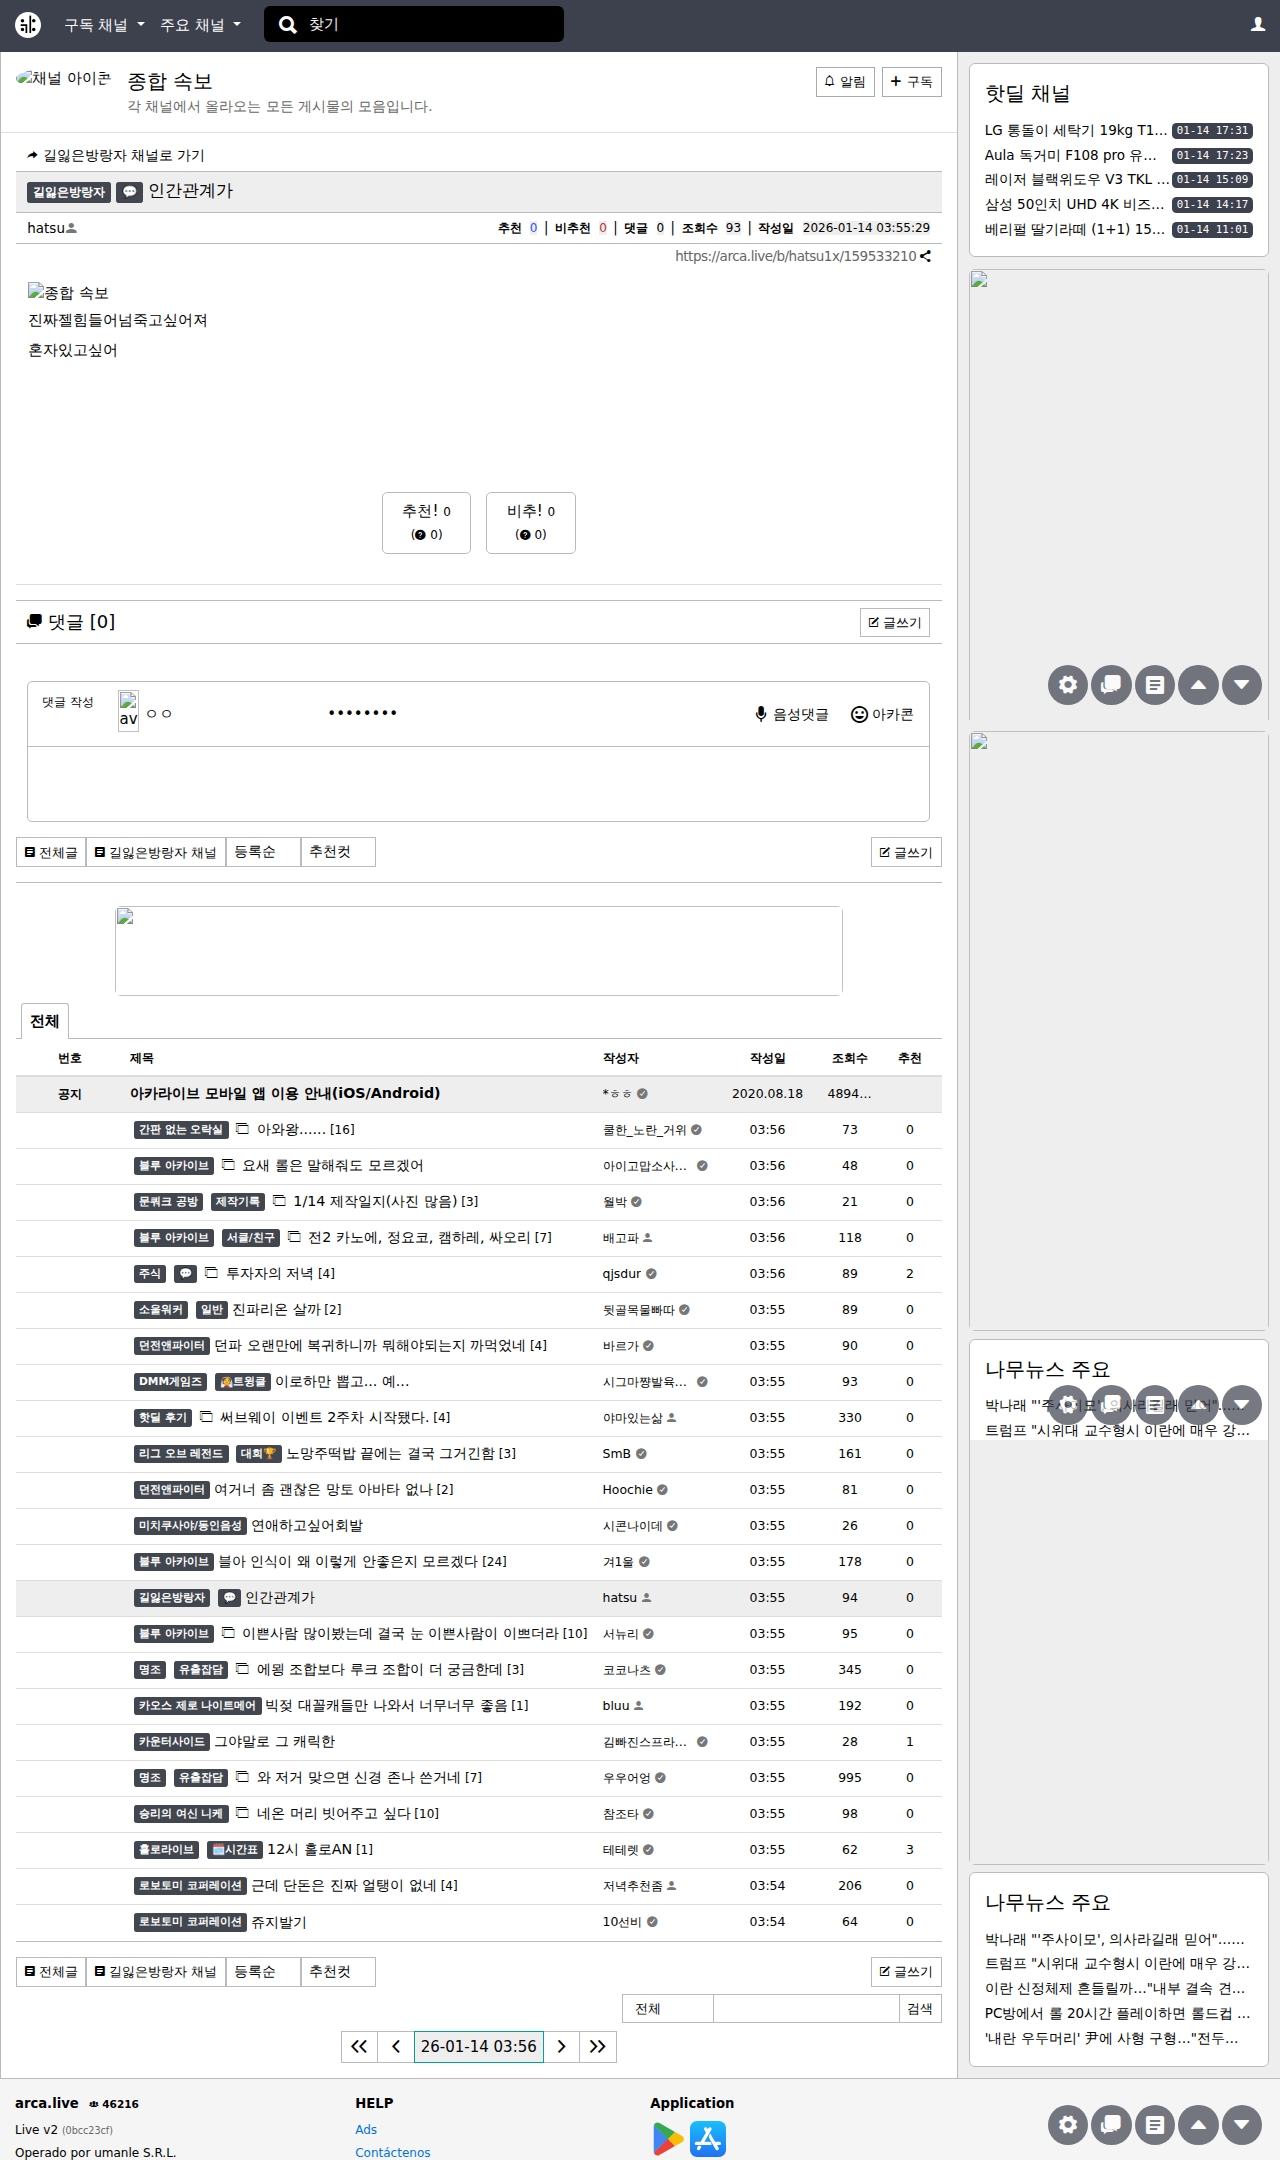The image size is (1280, 2160).
Task: Select the 전체 tab above the post list
Action: (x=44, y=1021)
